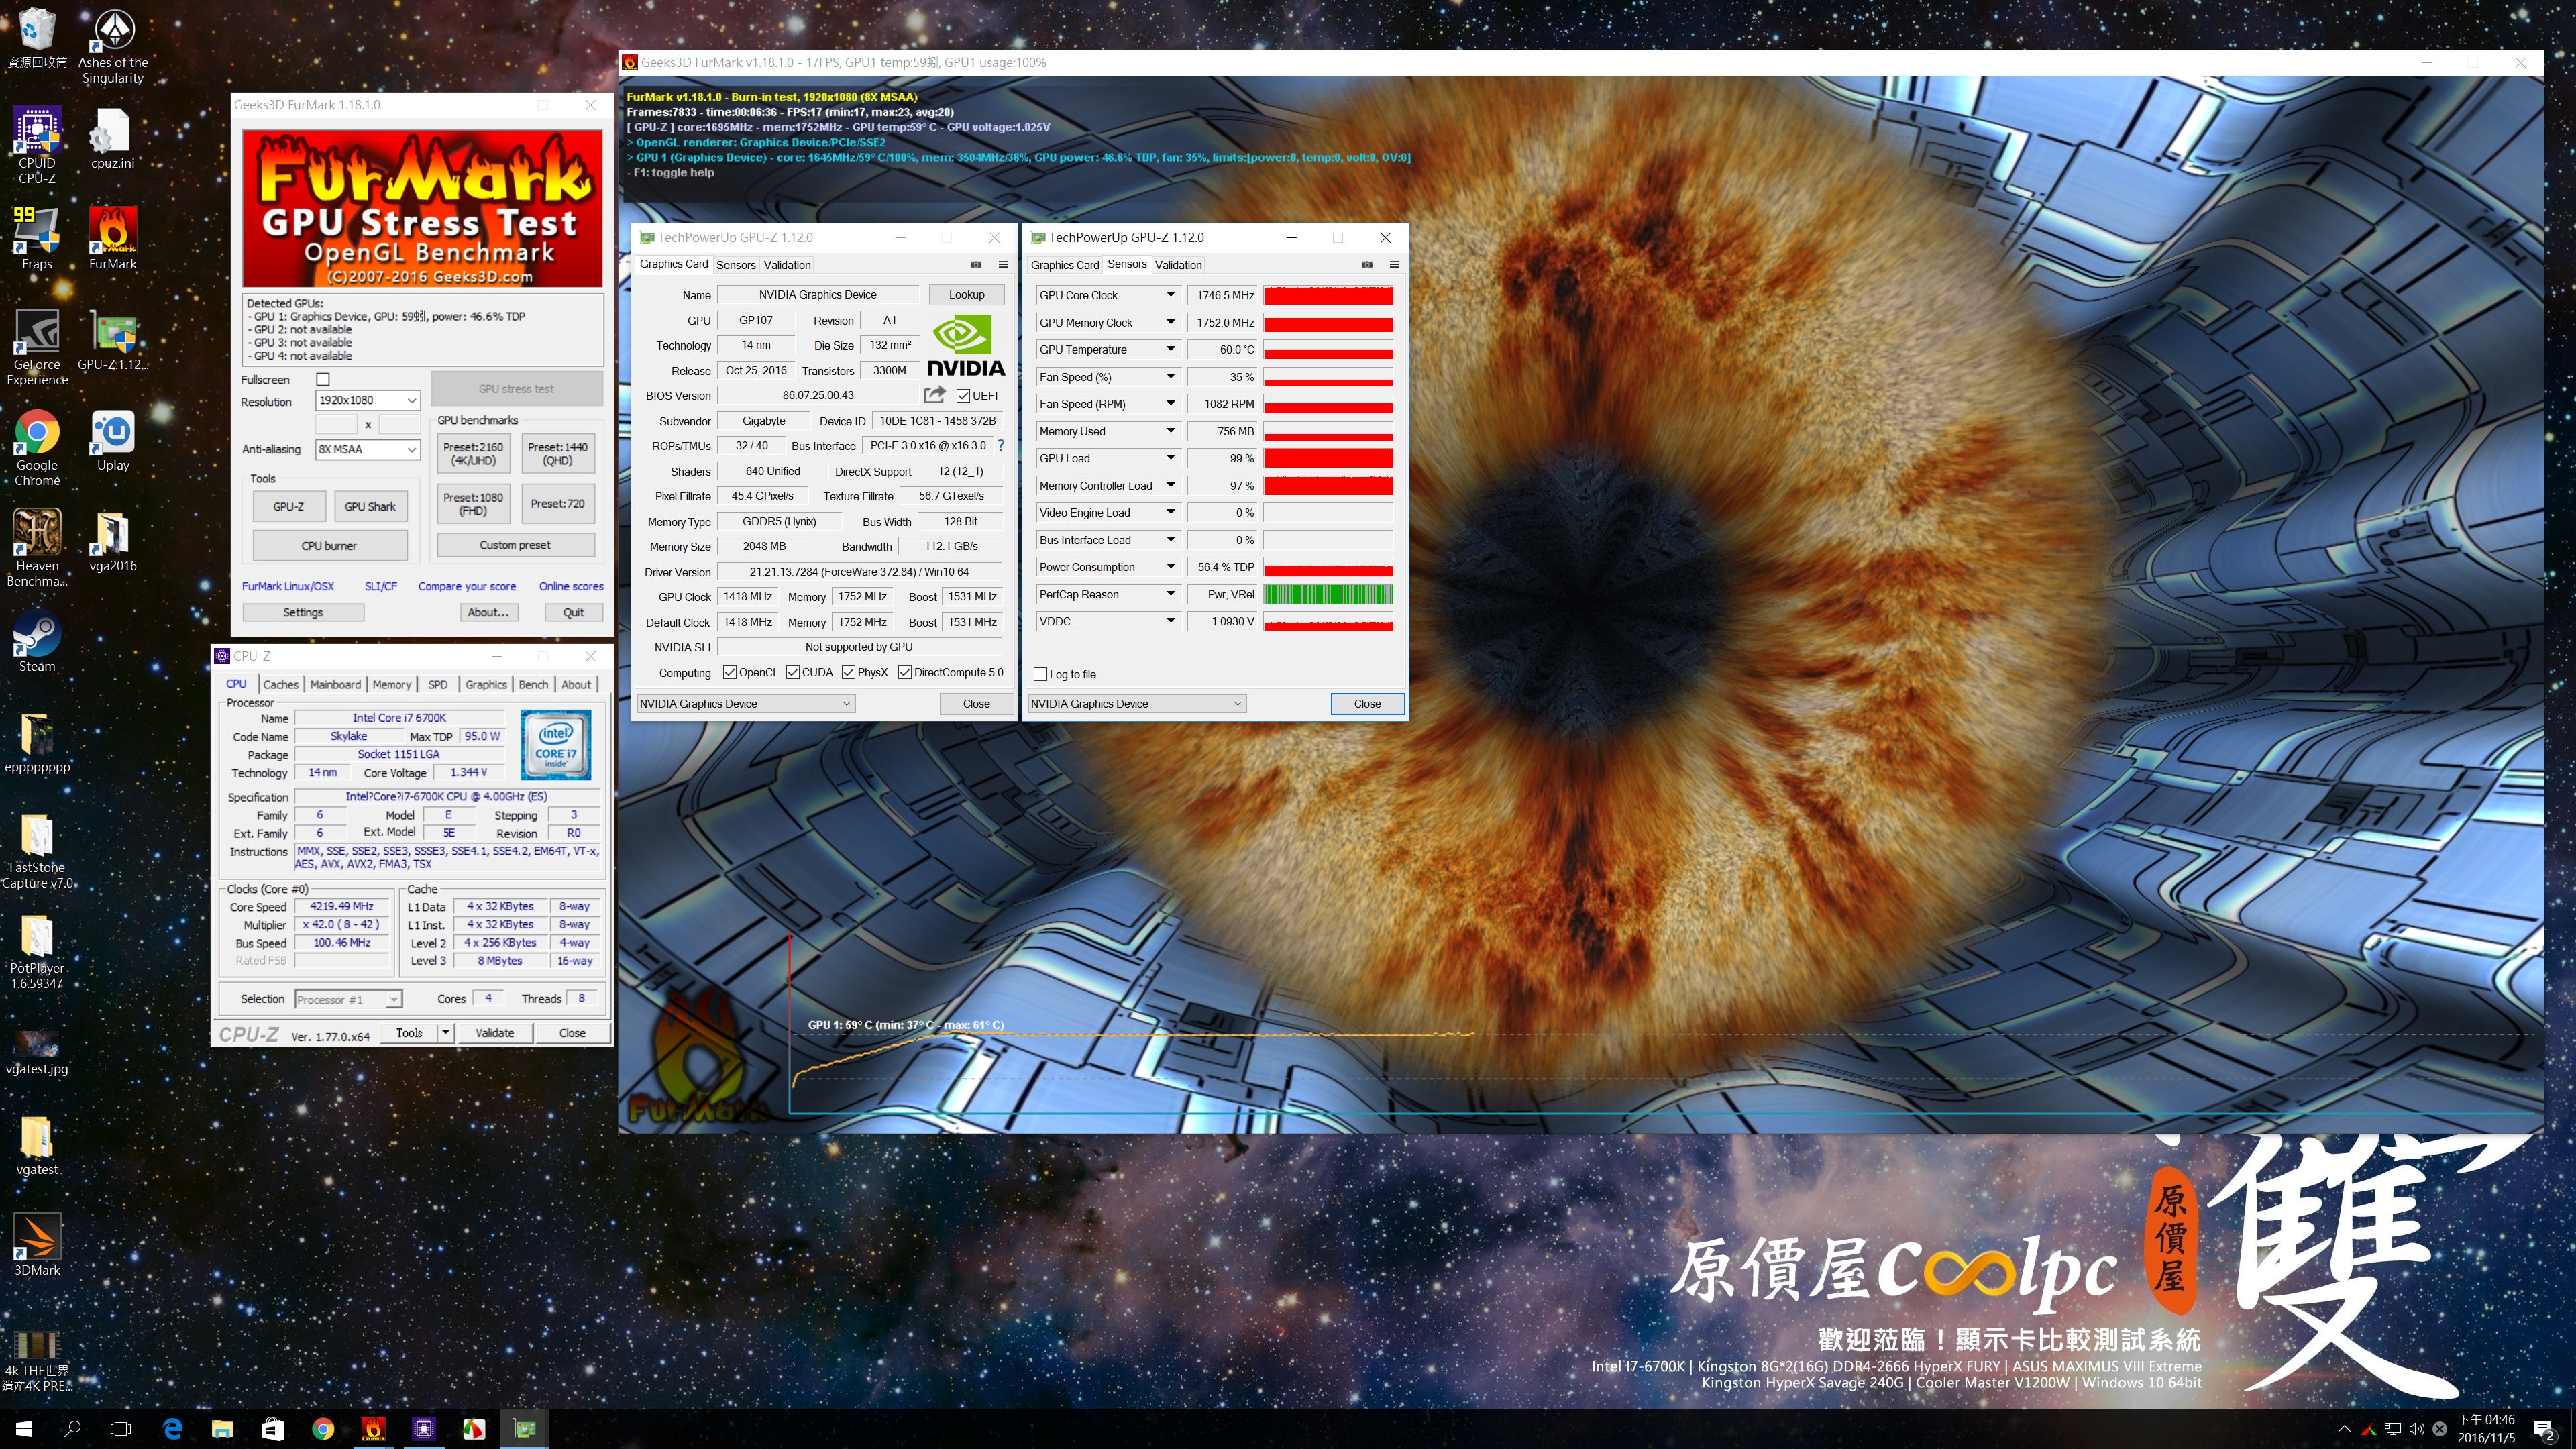Open Sensors tab in left GPU-Z window
Screen dimensions: 2576x1449
pos(736,265)
